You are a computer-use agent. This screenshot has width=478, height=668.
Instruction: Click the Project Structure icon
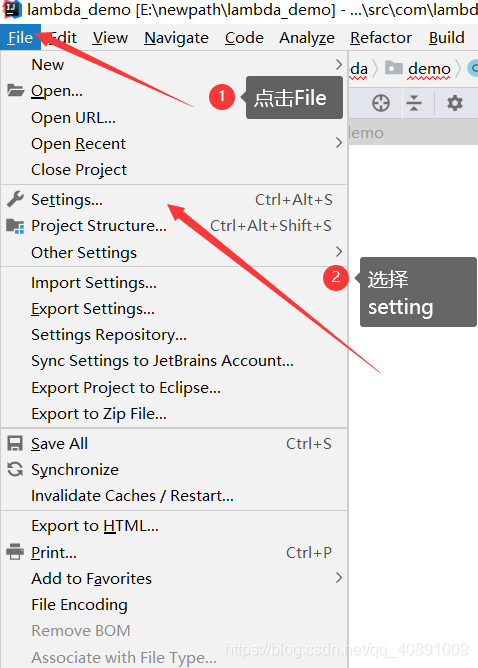point(15,226)
